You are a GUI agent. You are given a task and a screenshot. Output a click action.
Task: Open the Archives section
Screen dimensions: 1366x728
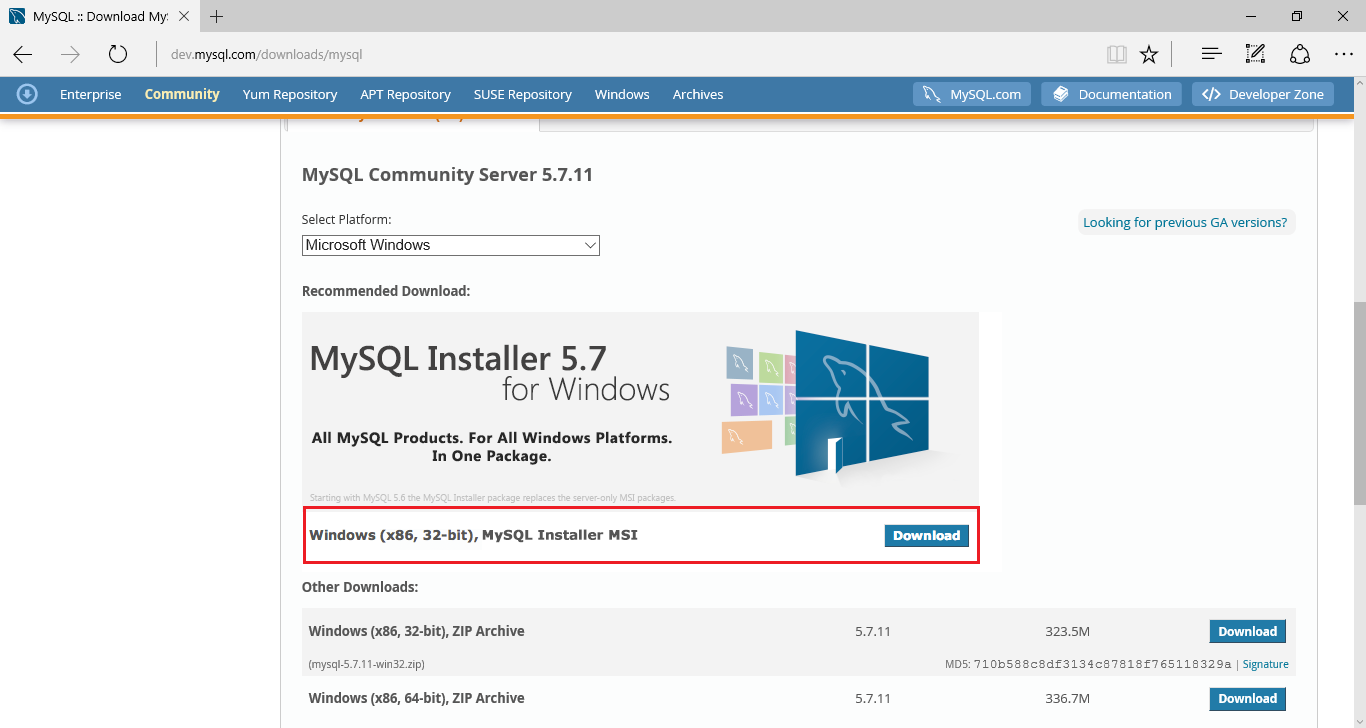coord(698,94)
